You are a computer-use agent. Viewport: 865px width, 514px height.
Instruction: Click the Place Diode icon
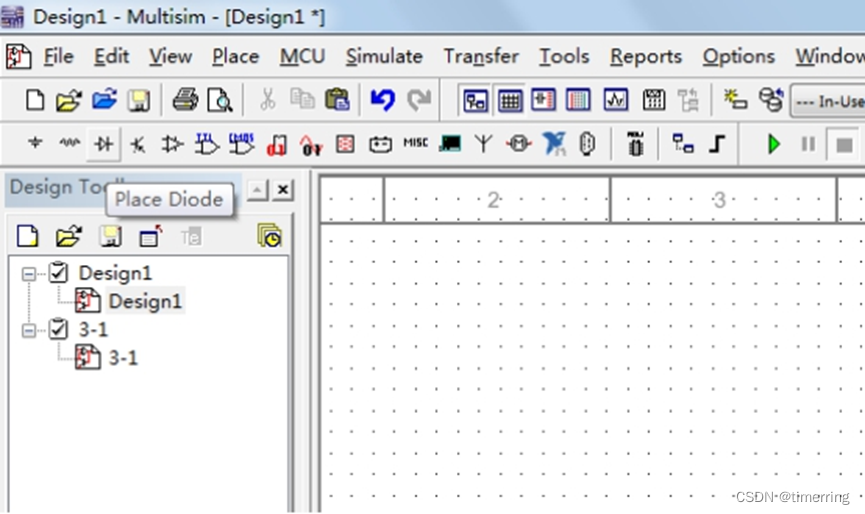click(x=104, y=144)
